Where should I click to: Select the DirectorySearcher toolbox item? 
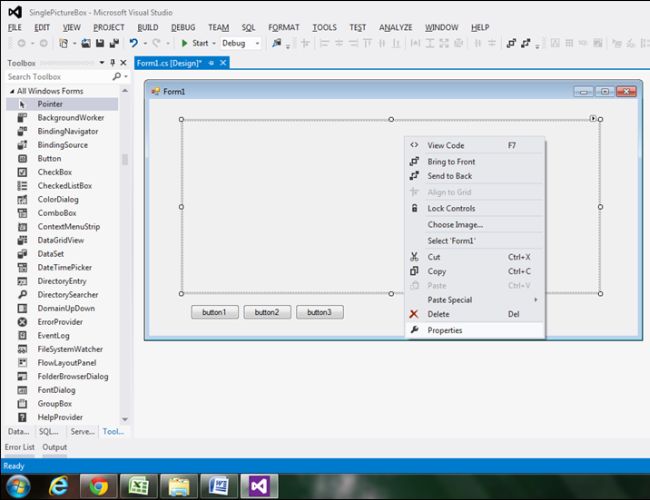click(68, 295)
